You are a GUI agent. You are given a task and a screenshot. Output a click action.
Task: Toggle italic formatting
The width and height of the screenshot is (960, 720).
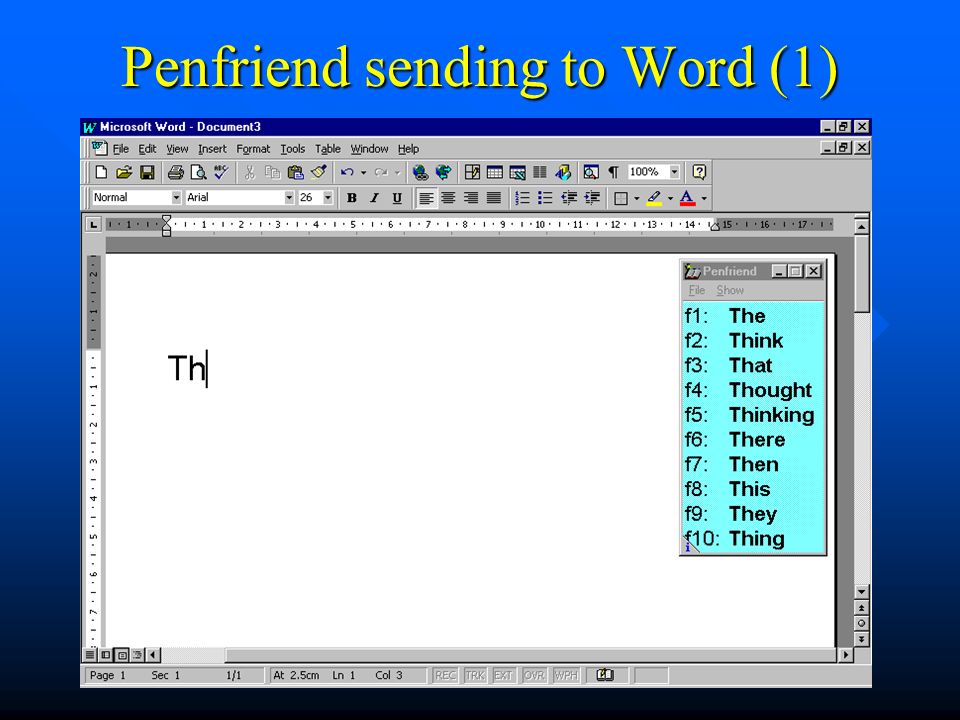(x=374, y=198)
